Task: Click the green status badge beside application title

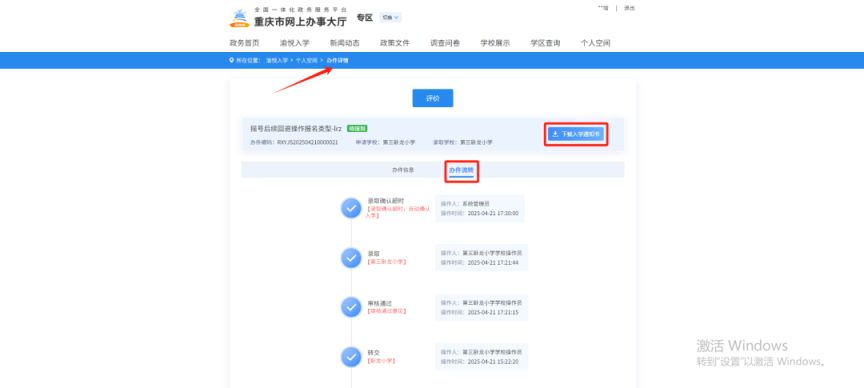Action: pos(357,128)
